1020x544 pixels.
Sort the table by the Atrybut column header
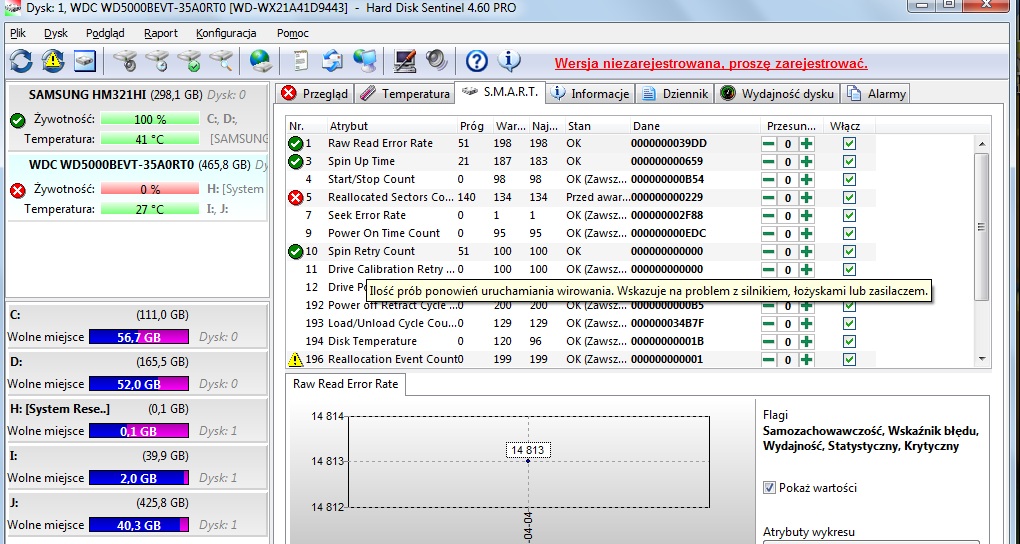coord(390,126)
